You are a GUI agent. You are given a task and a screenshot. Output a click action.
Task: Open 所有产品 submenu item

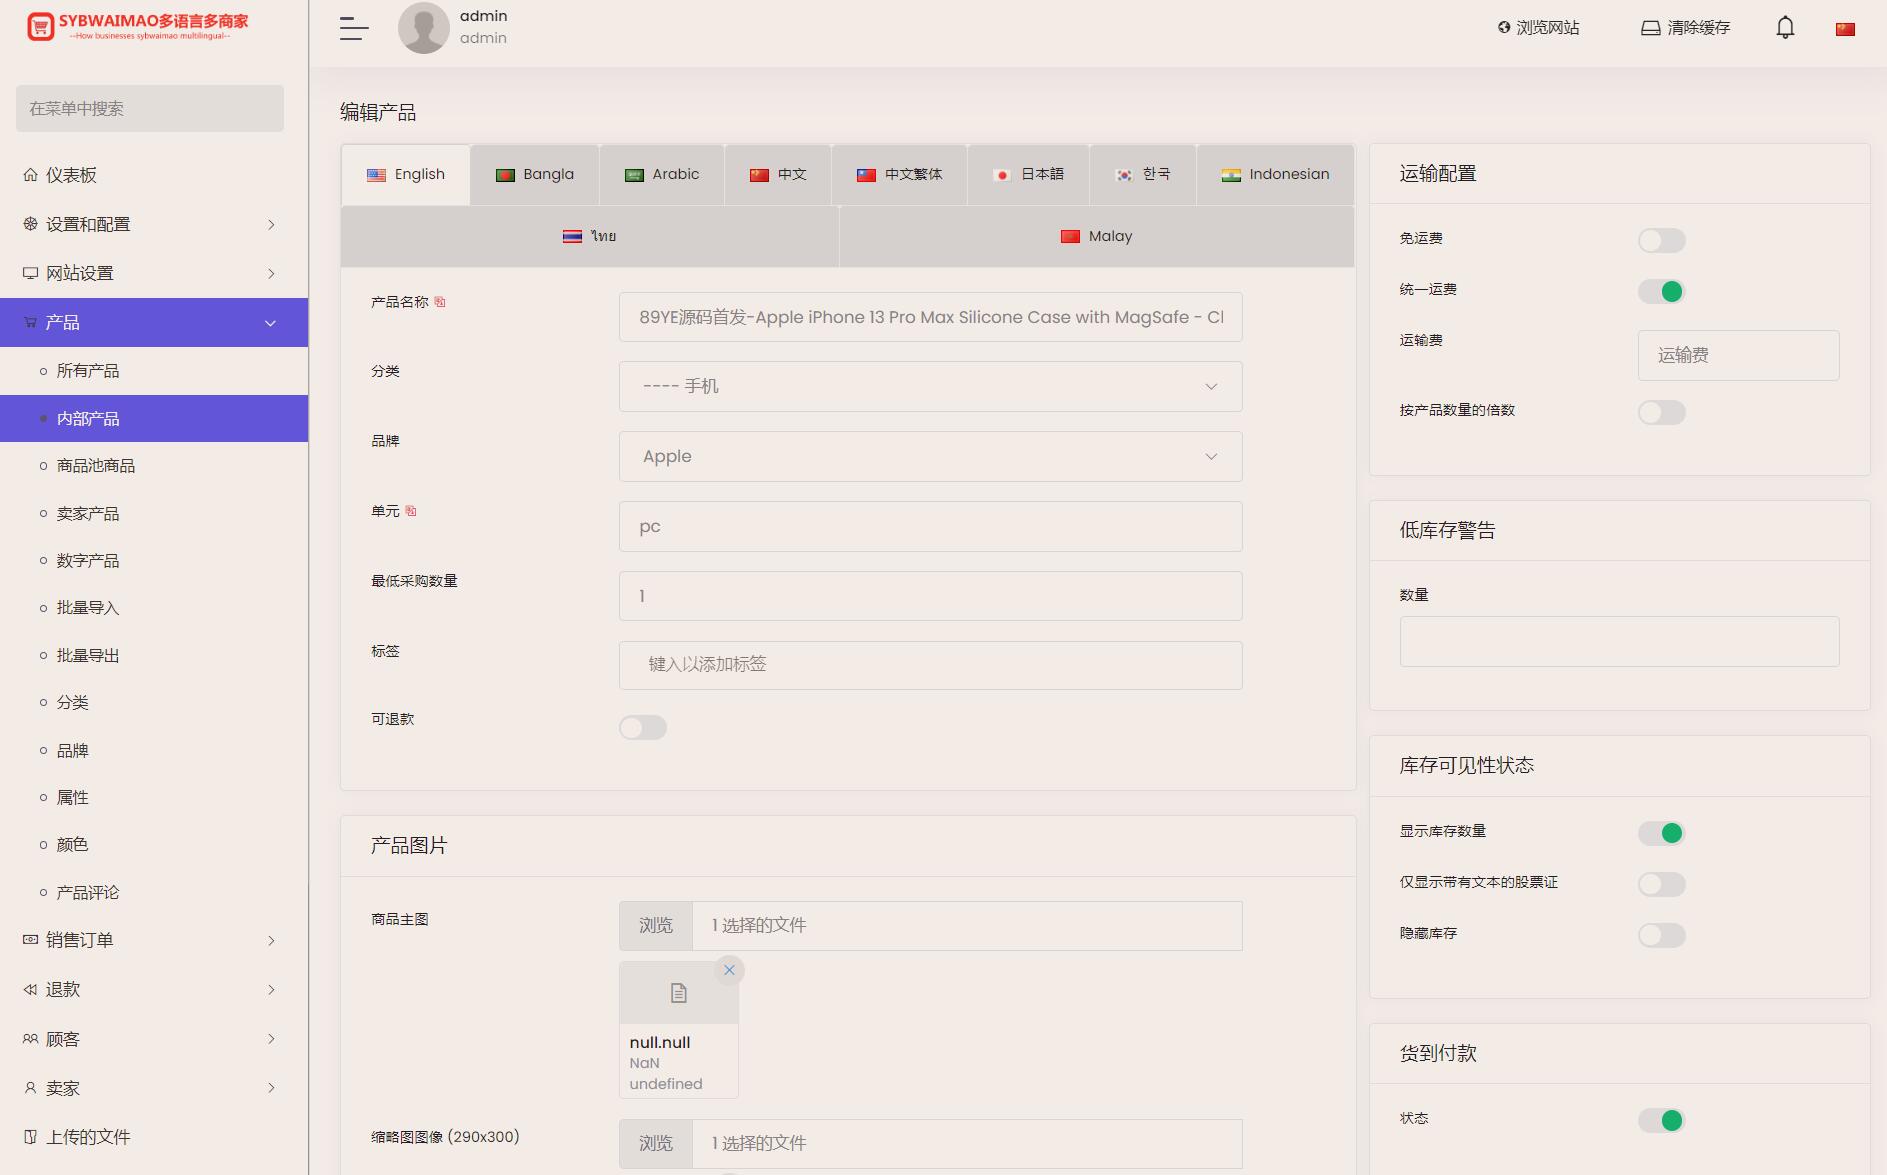154,371
